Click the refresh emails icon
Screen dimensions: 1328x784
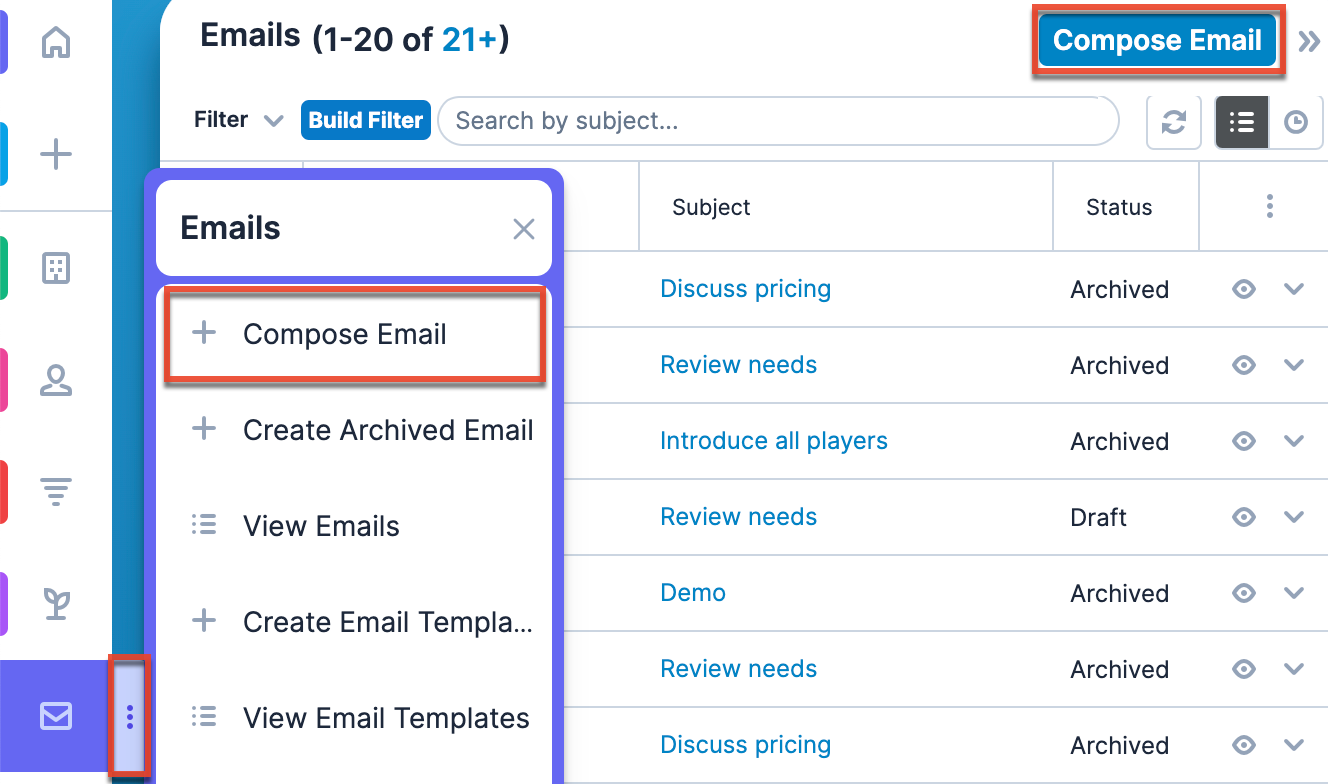[1173, 121]
